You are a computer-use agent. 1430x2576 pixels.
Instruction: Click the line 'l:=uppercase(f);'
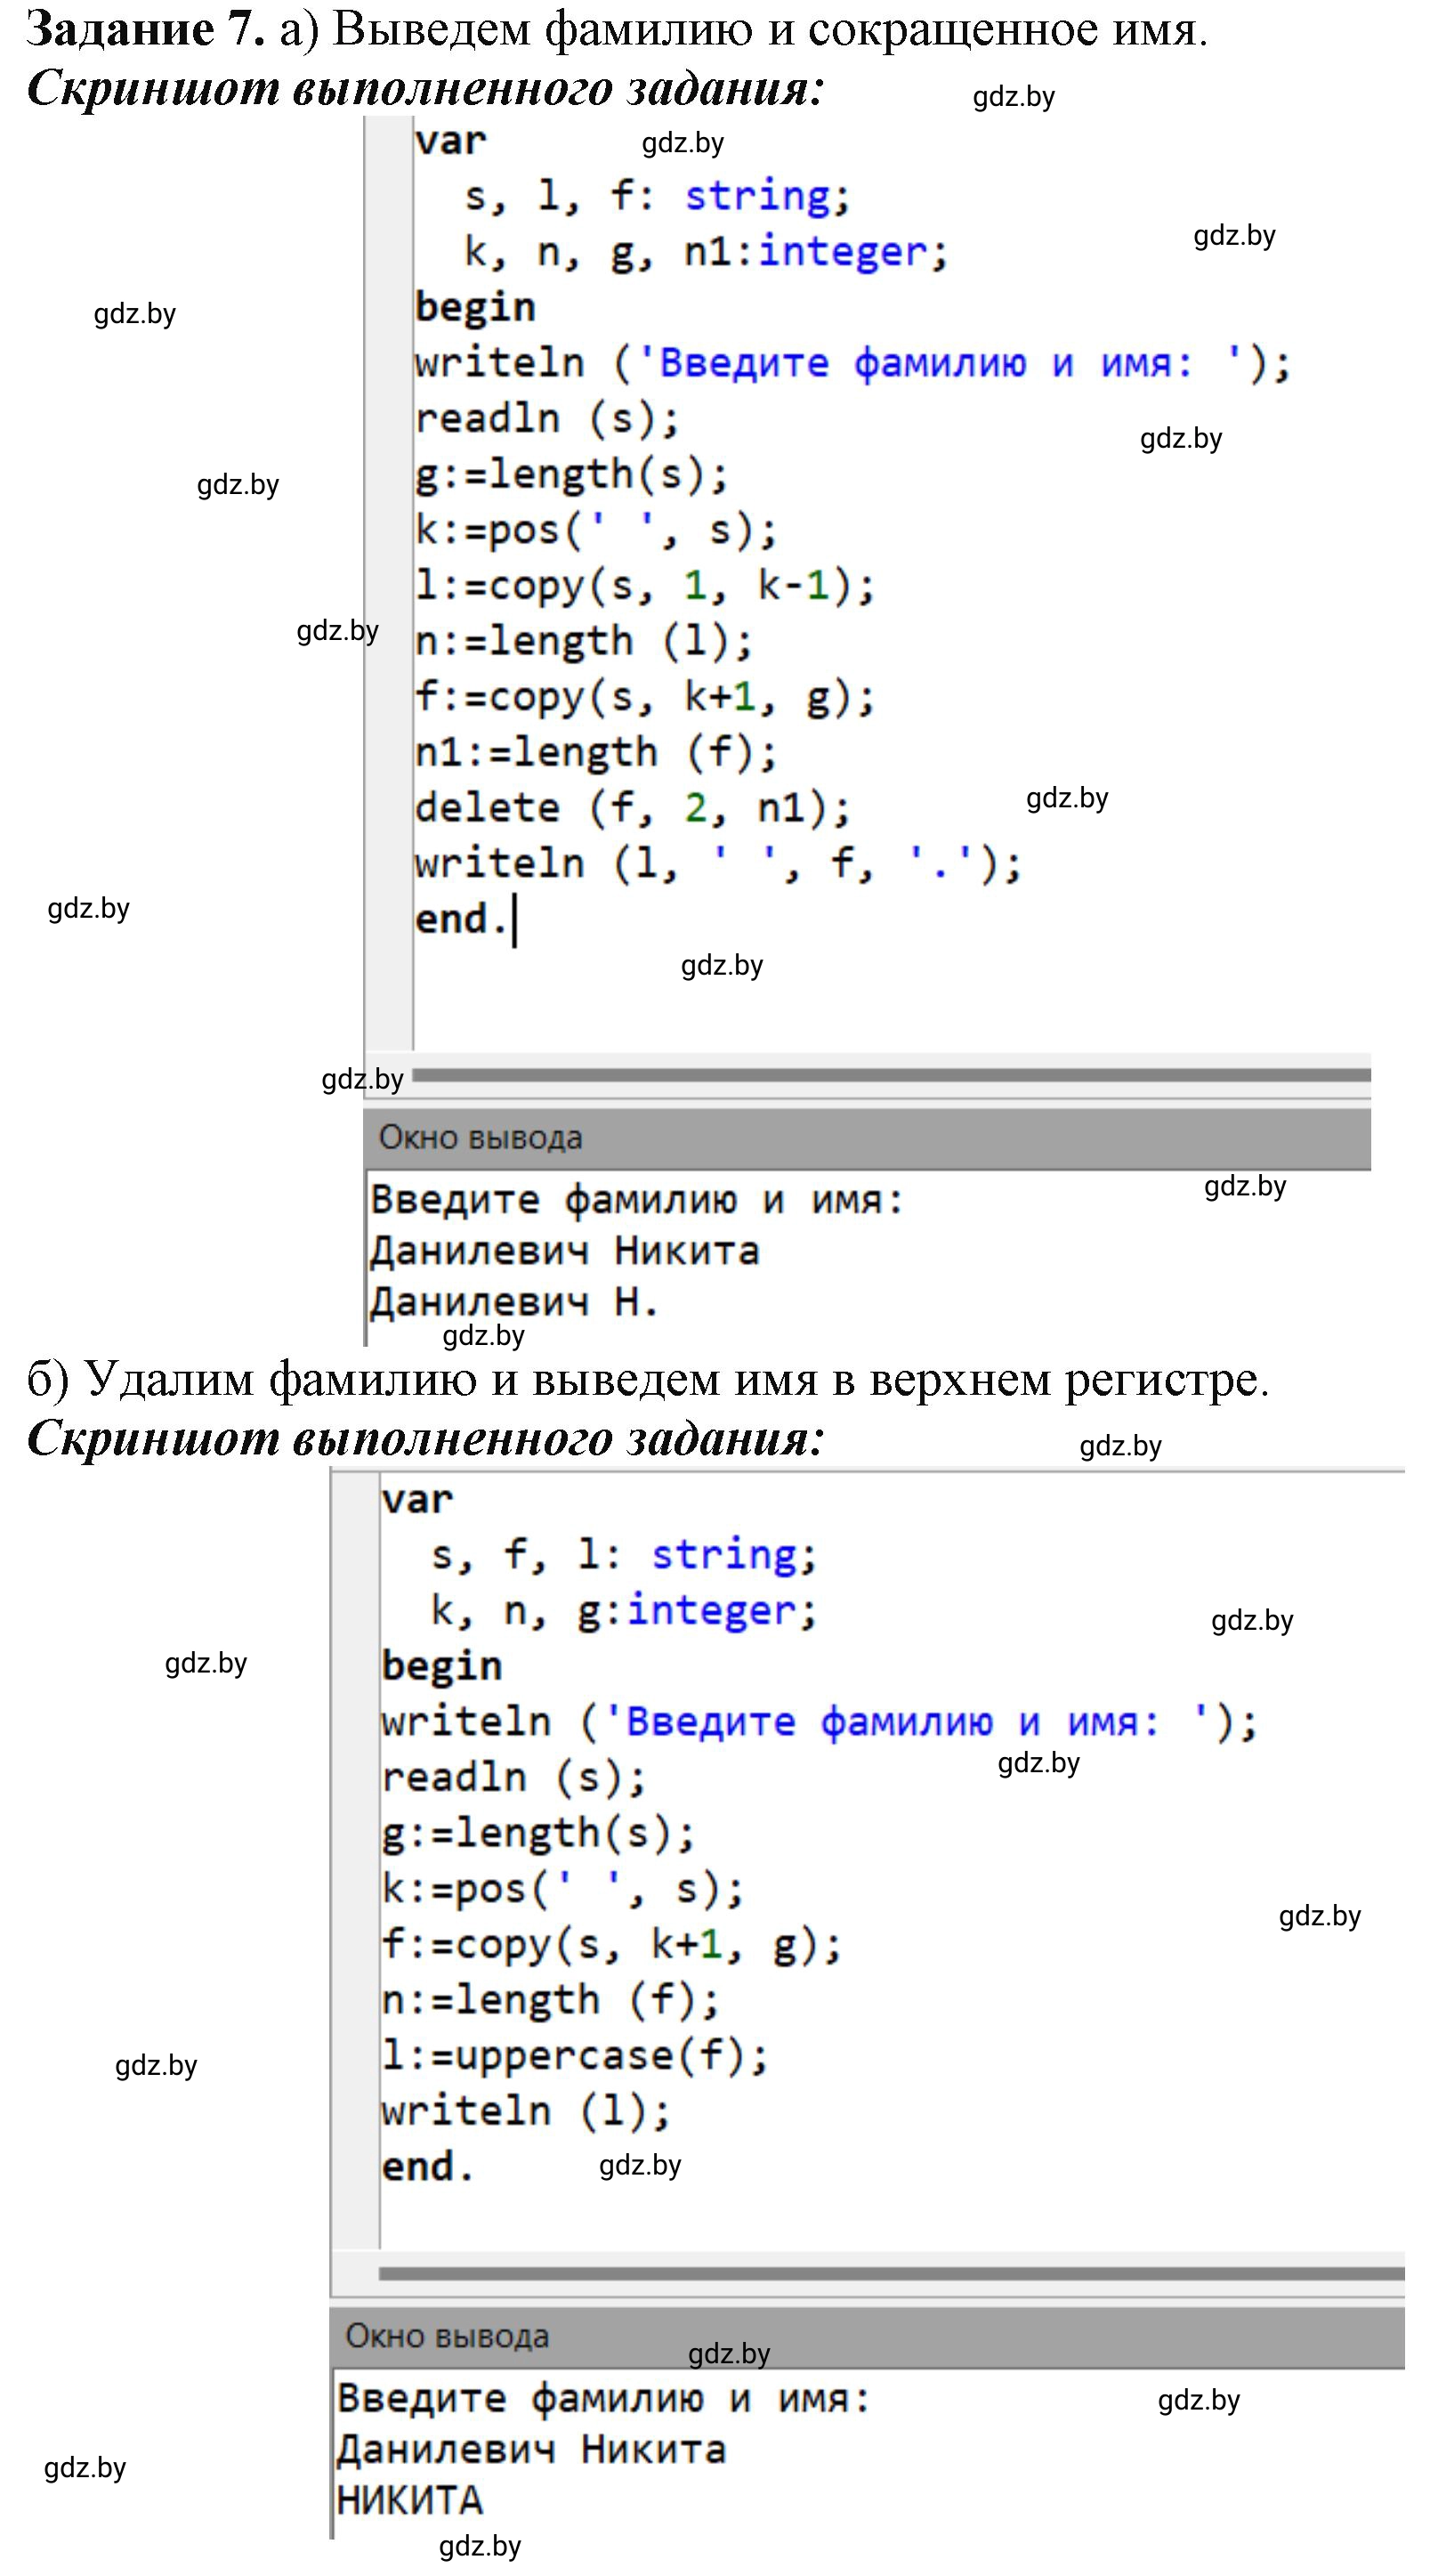tap(575, 2056)
